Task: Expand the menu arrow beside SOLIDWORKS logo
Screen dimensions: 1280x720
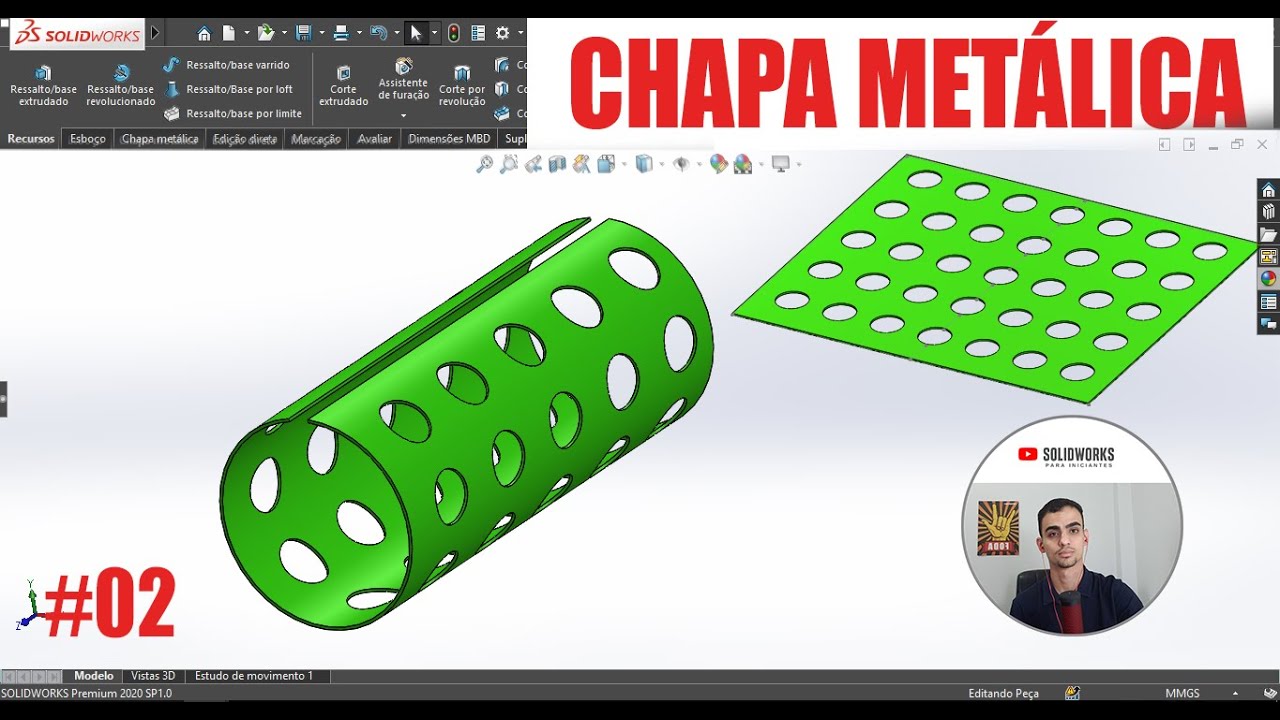Action: [155, 33]
